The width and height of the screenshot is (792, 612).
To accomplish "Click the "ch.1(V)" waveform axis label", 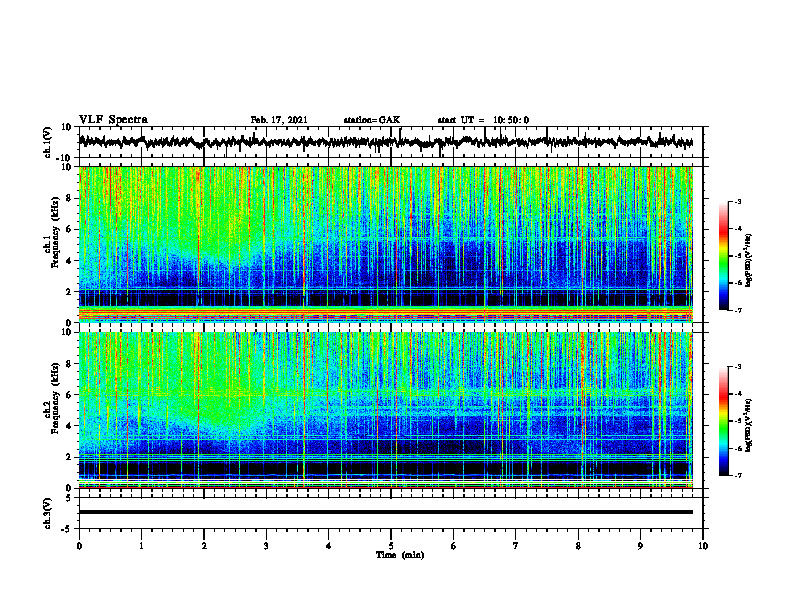I will tap(48, 142).
